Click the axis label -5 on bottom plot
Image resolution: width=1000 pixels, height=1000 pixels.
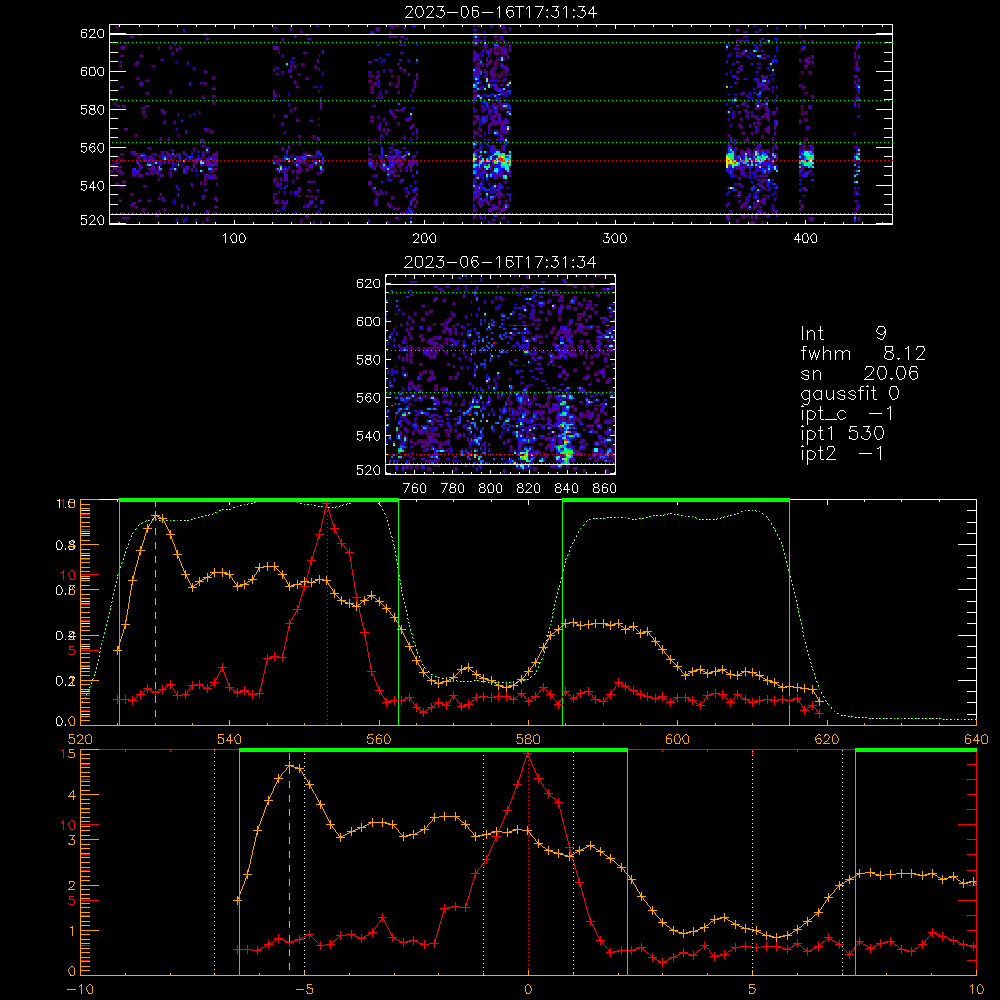(x=304, y=989)
